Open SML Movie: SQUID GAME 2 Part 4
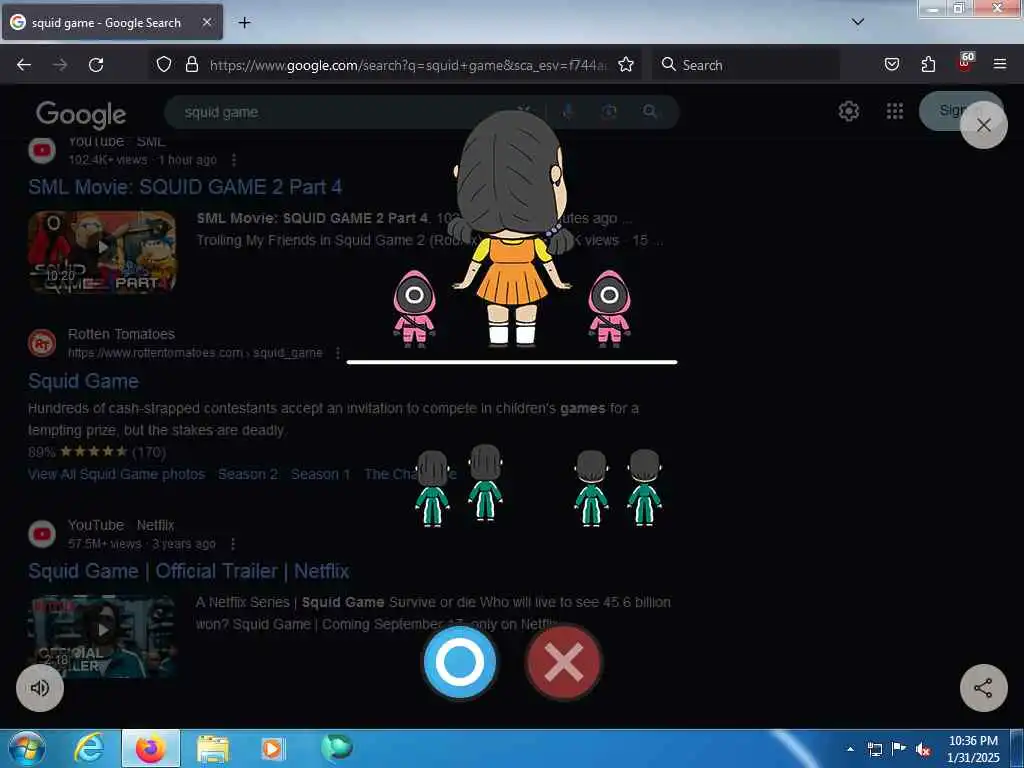 click(185, 187)
